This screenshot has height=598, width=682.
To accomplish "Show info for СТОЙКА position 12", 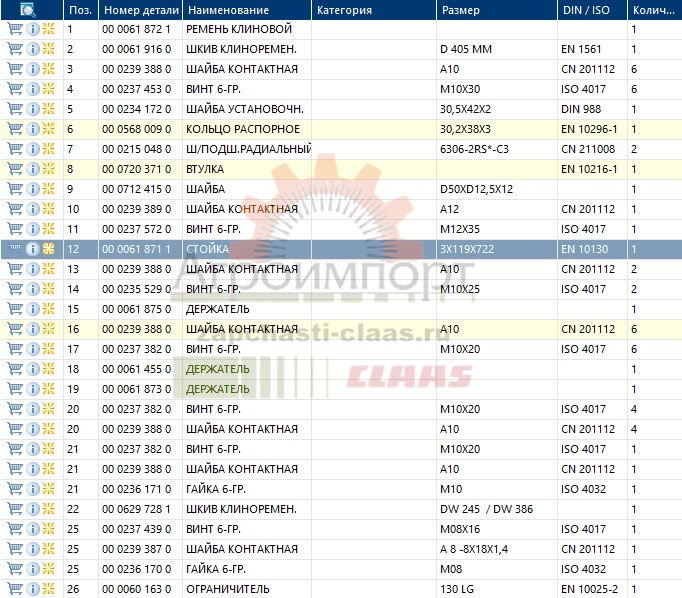I will 33,249.
